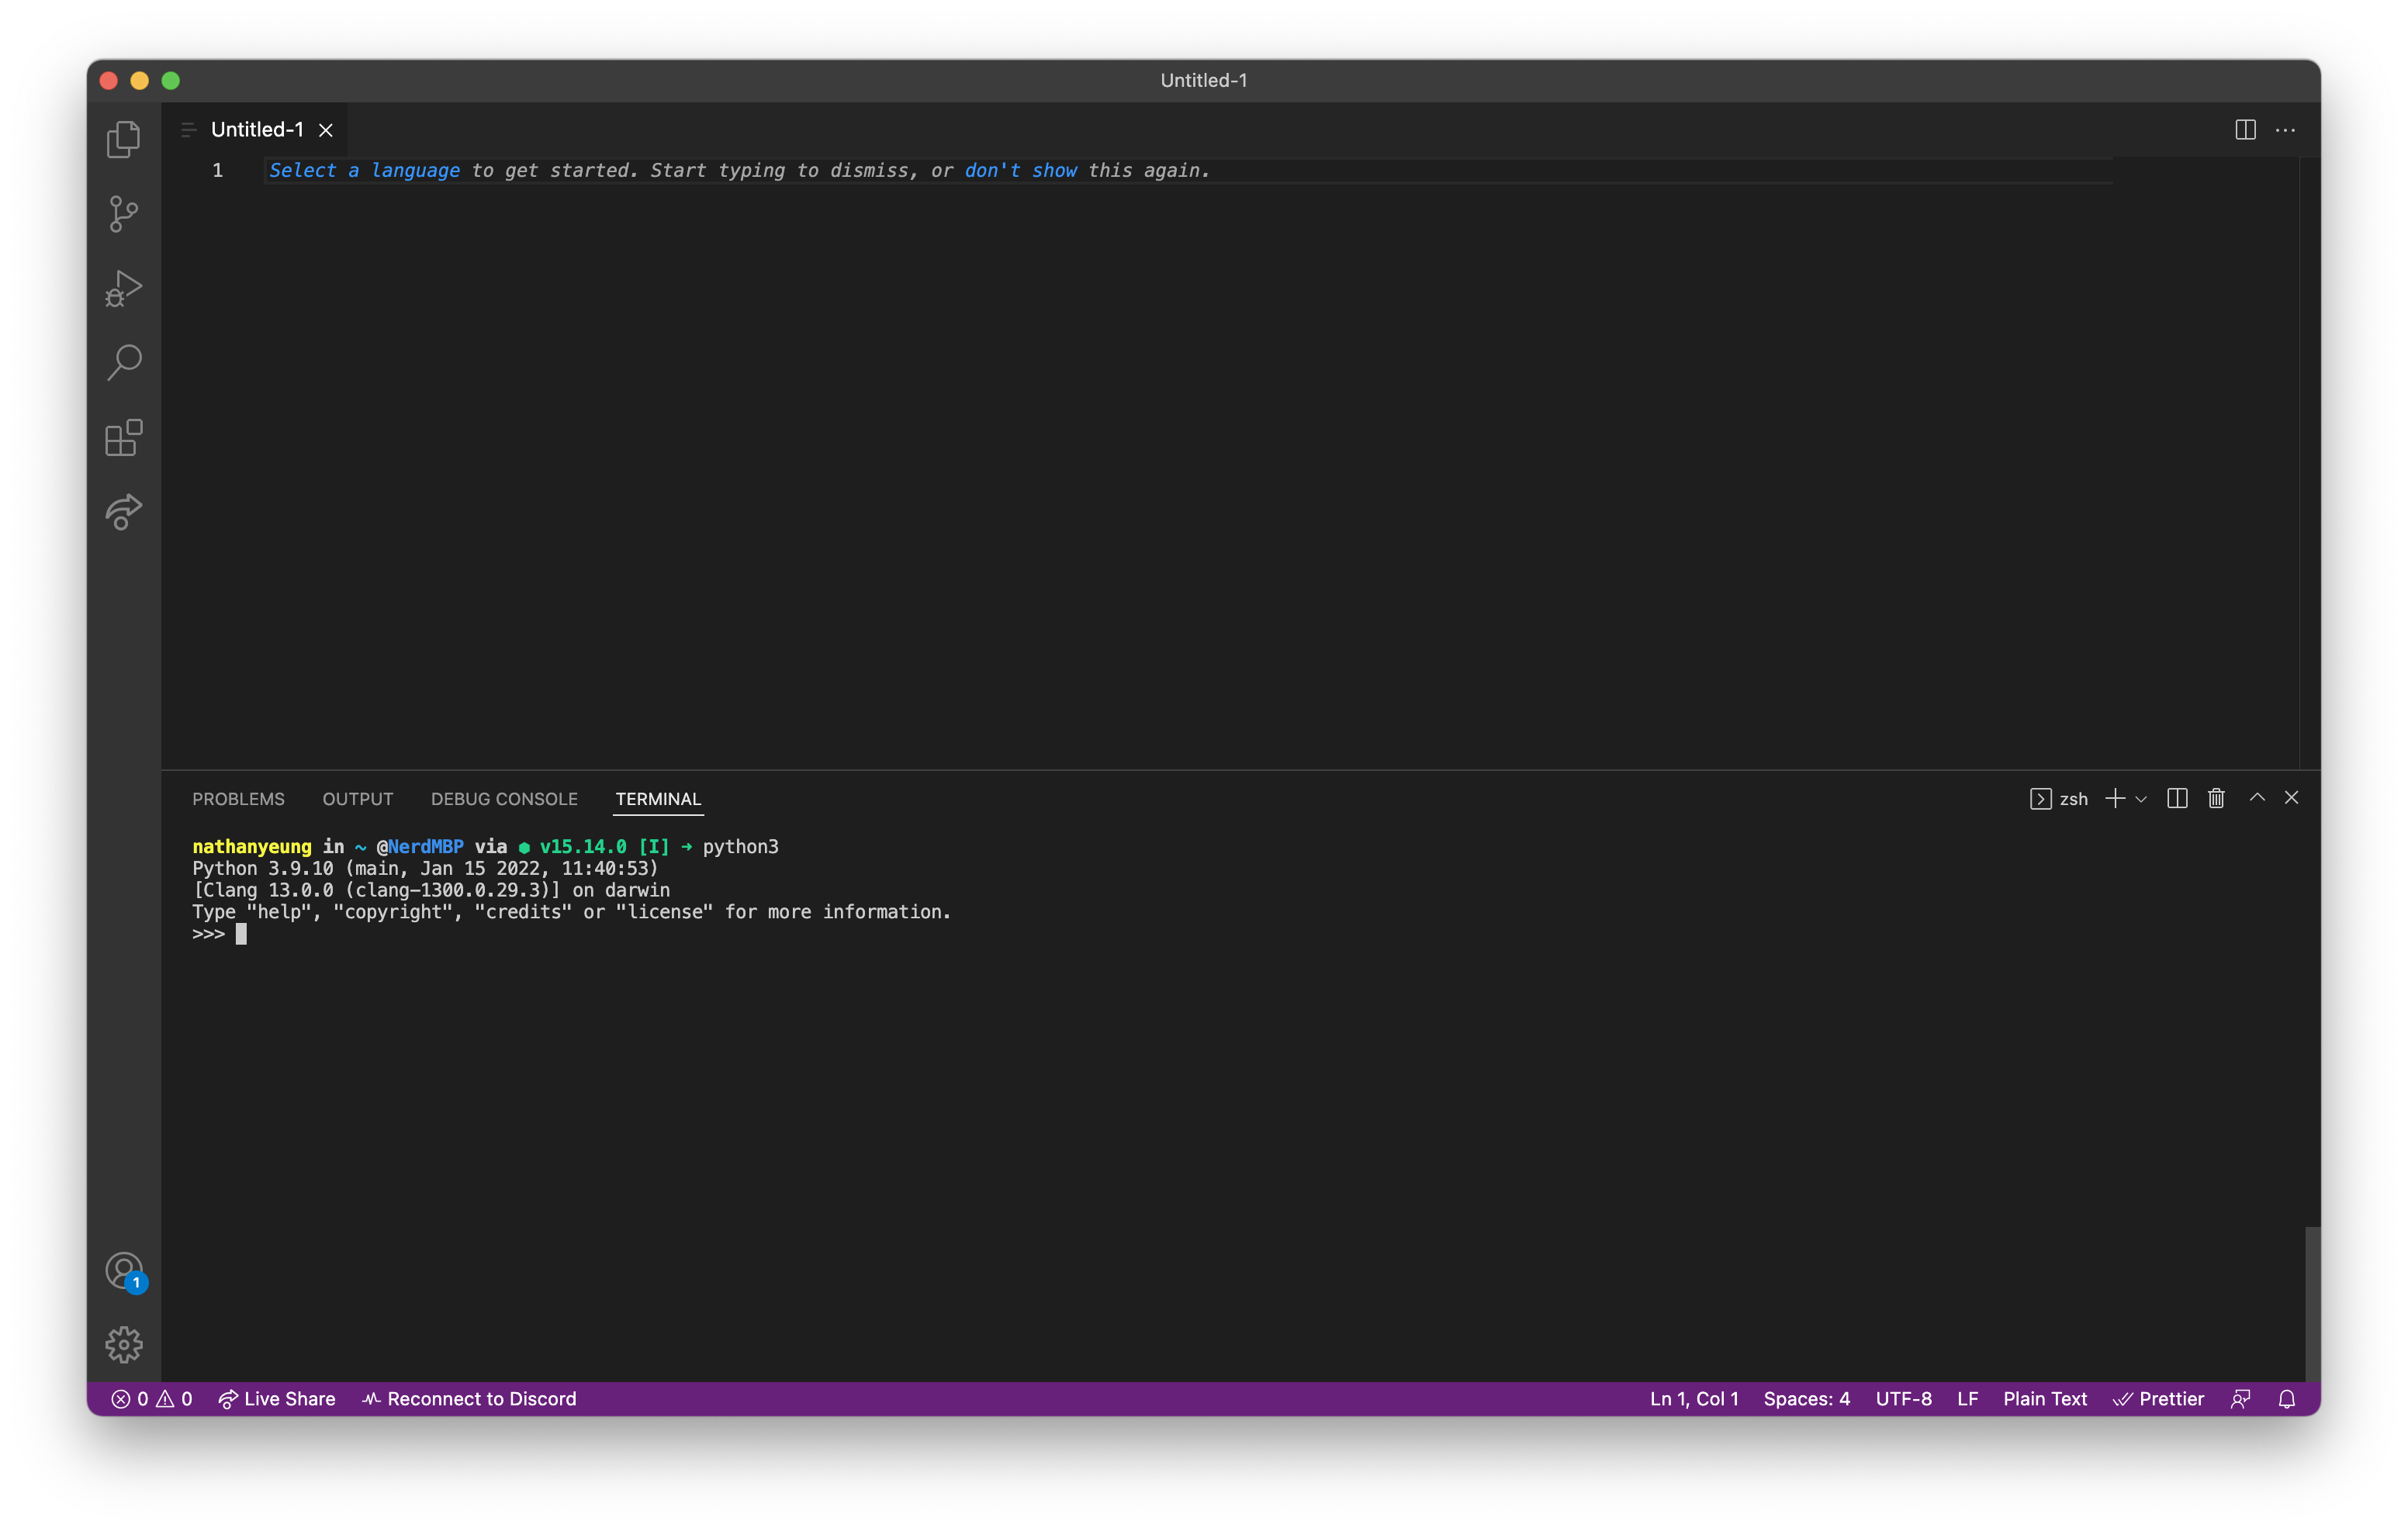Create a new terminal with plus icon
The height and width of the screenshot is (1531, 2408).
[2115, 798]
